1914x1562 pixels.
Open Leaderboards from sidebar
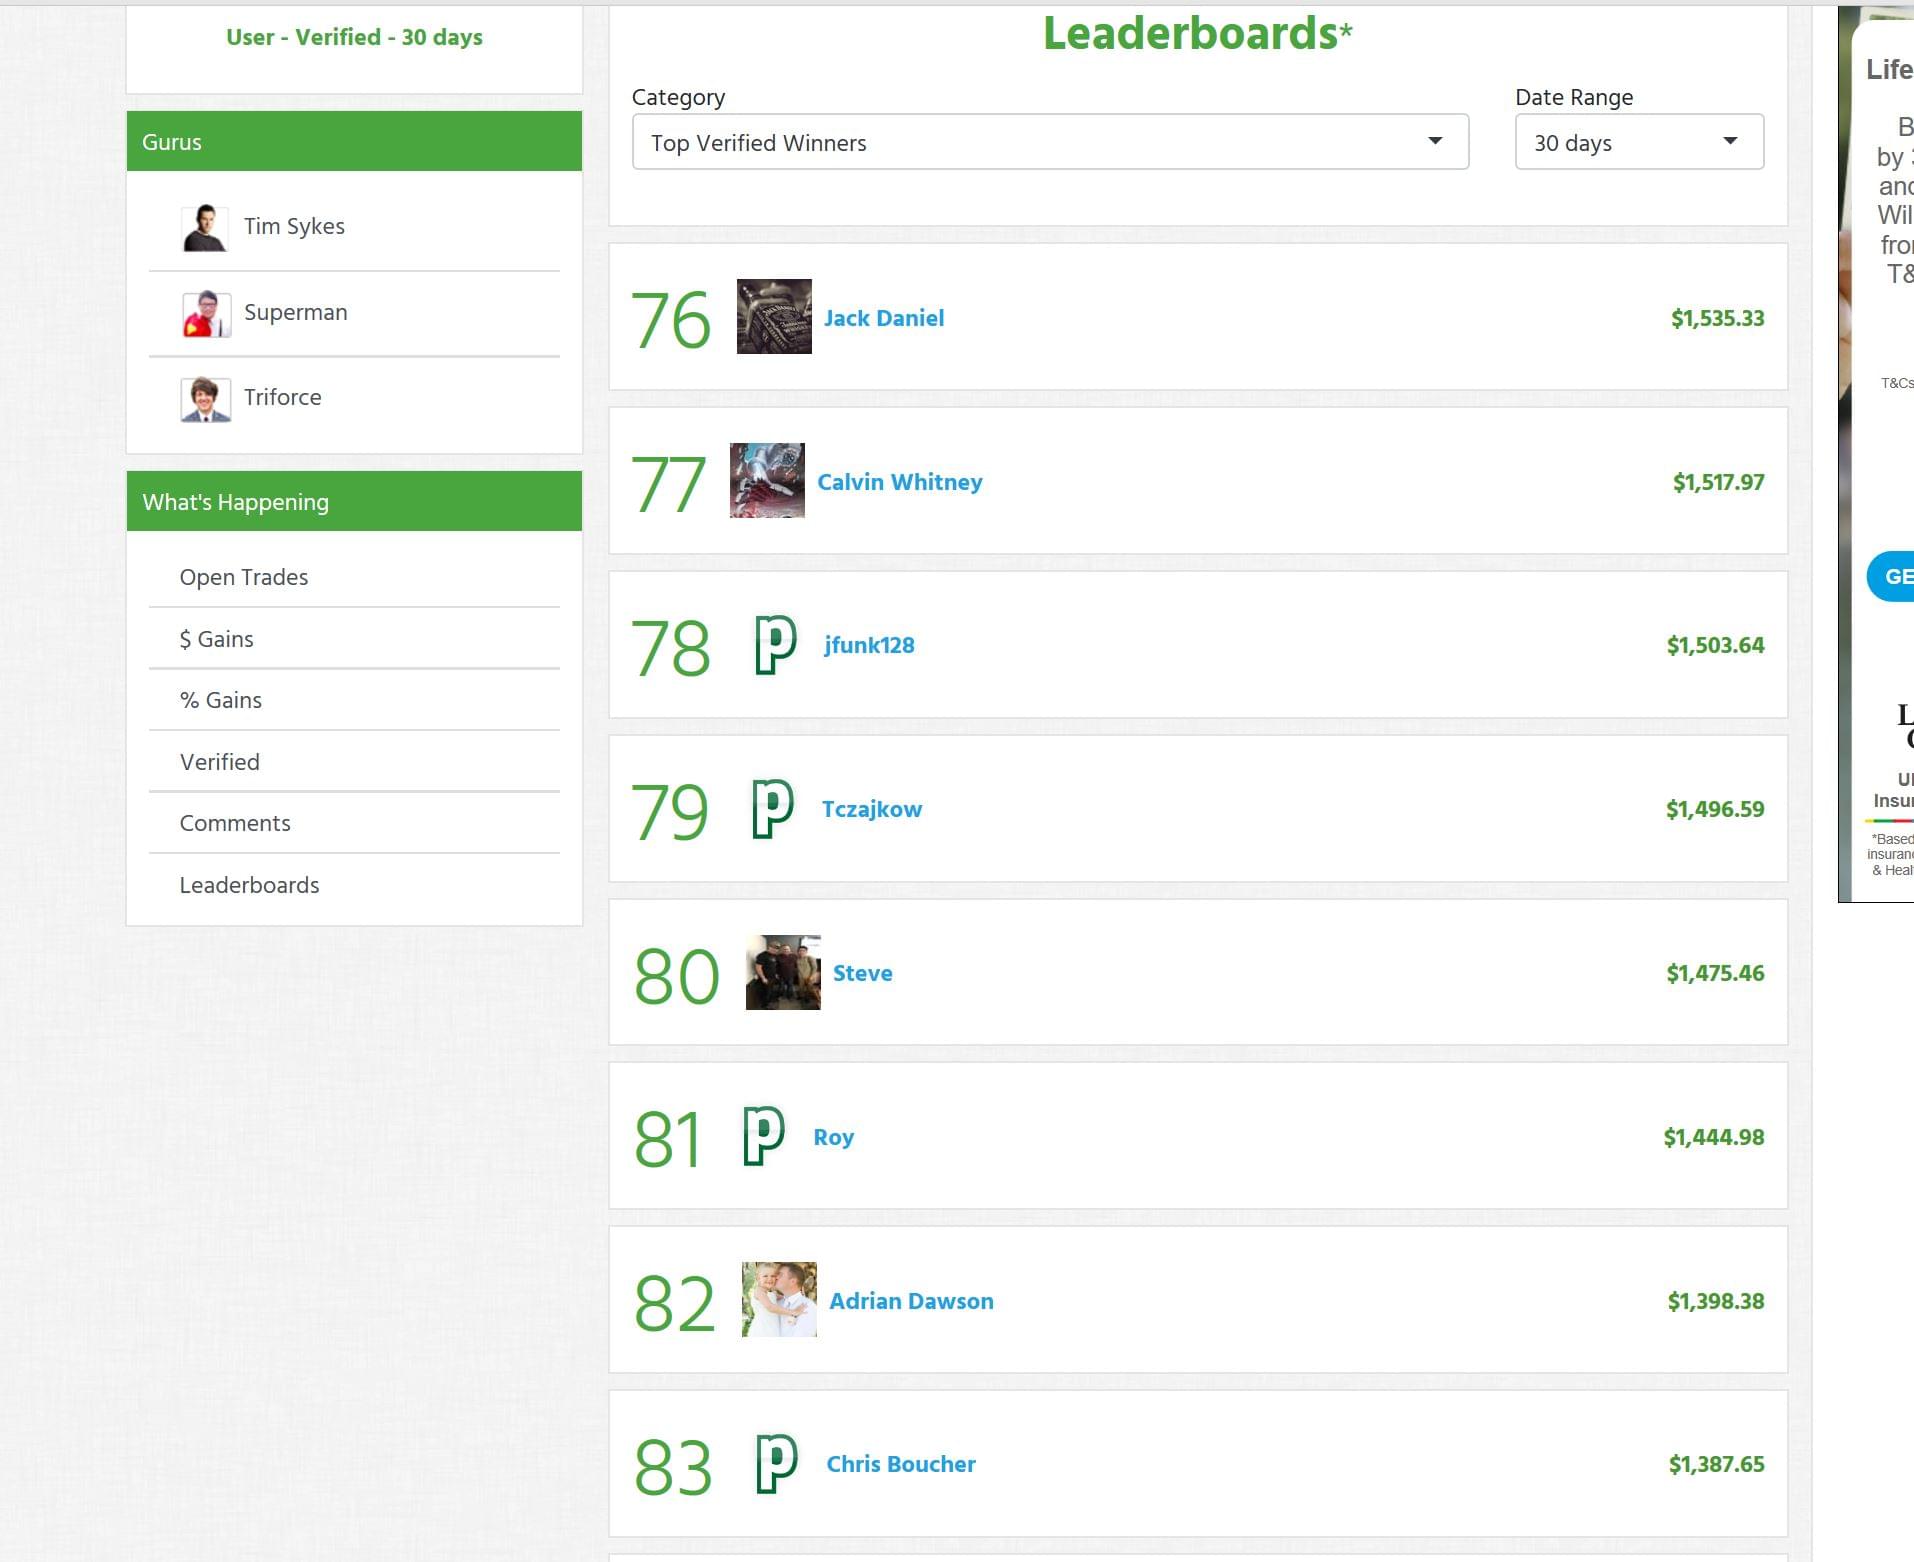[x=250, y=886]
